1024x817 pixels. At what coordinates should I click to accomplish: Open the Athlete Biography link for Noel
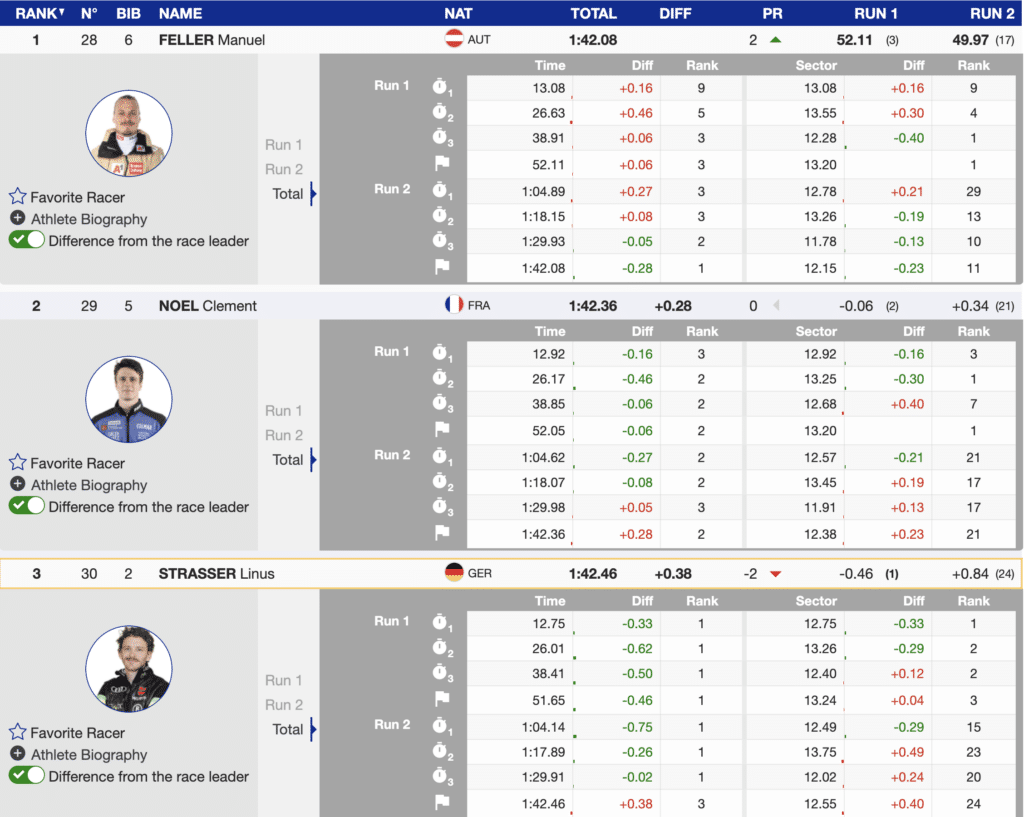[88, 485]
